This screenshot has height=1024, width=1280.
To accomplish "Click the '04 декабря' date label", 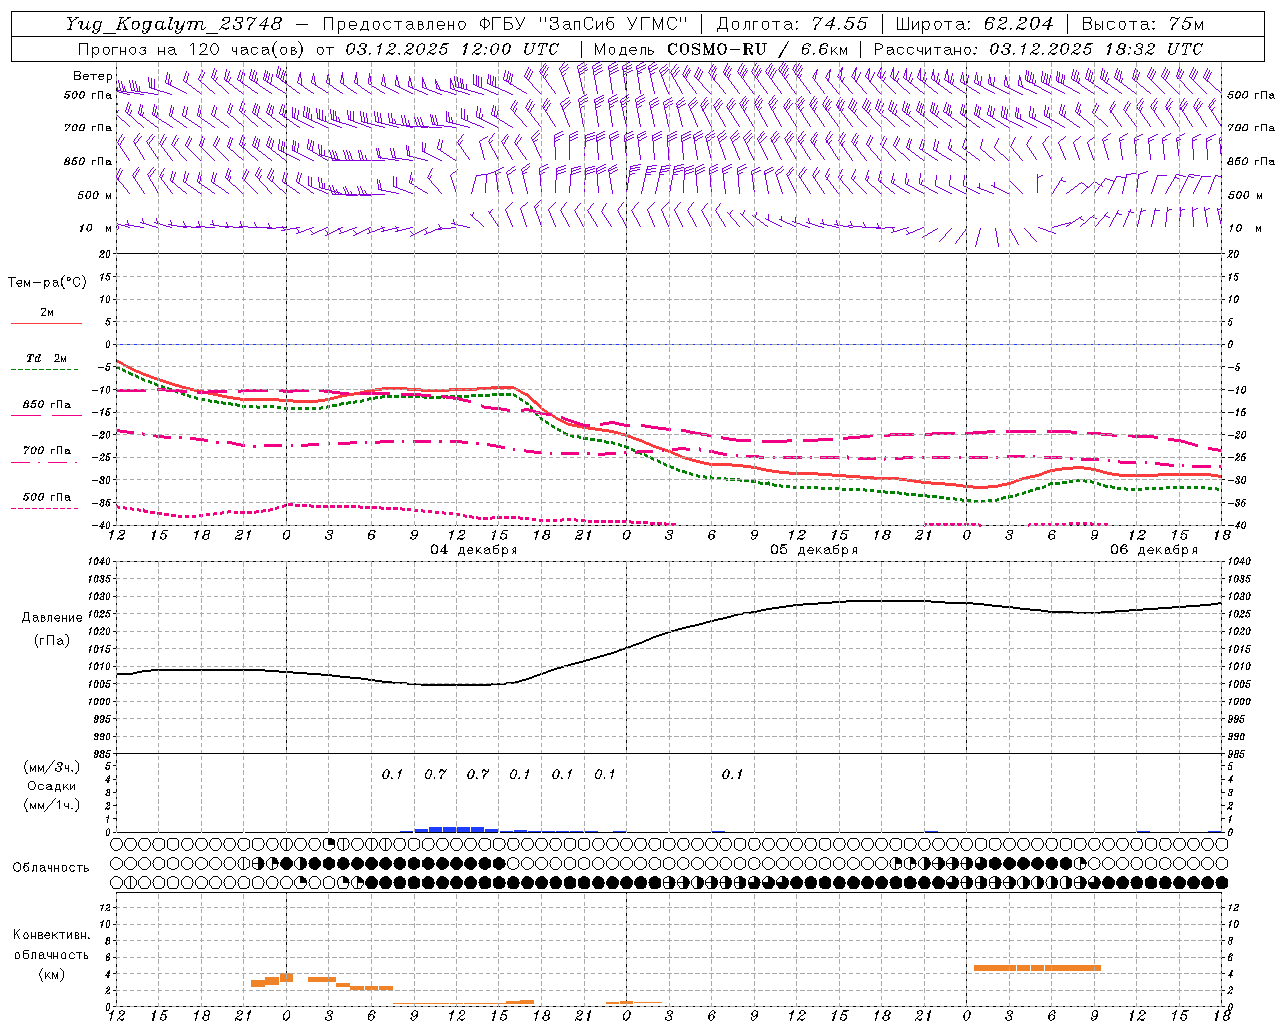I will (x=474, y=550).
